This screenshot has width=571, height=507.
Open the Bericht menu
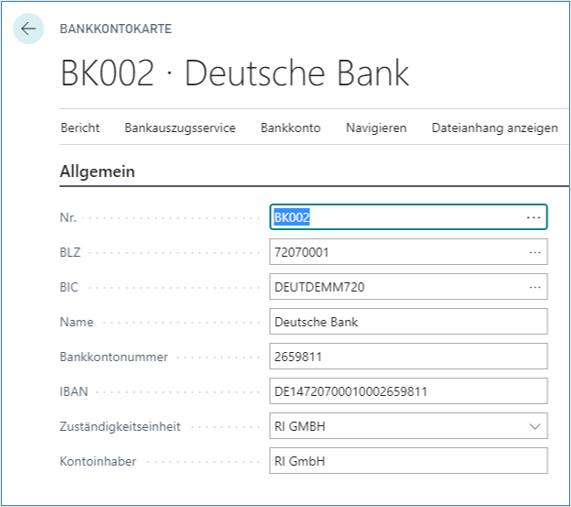click(x=80, y=128)
